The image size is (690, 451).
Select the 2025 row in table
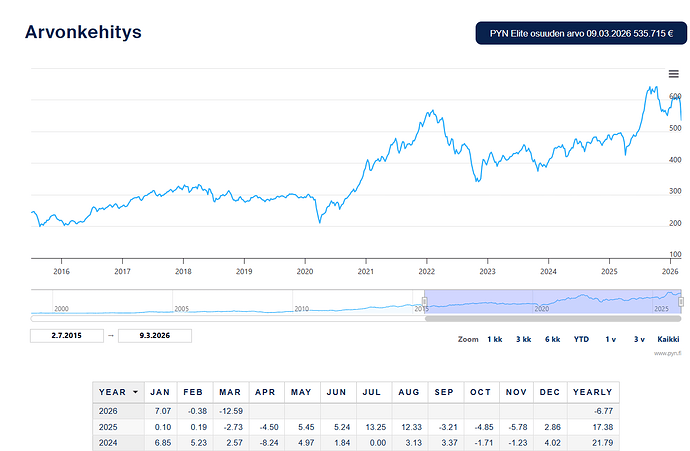pyautogui.click(x=108, y=428)
